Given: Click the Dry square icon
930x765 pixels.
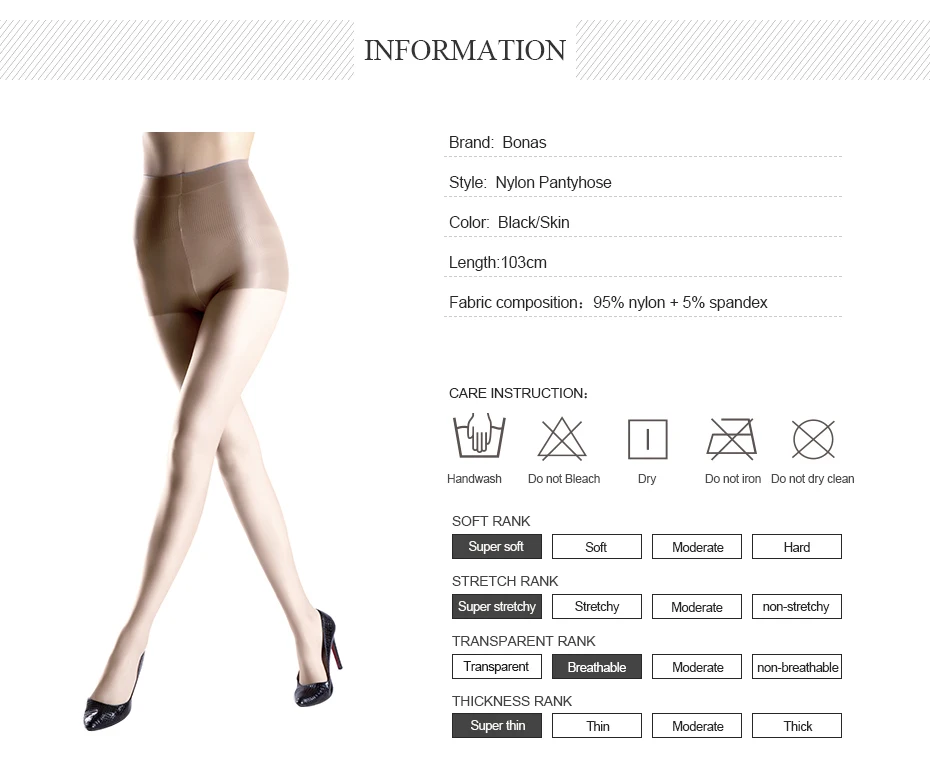Looking at the screenshot, I should point(648,439).
